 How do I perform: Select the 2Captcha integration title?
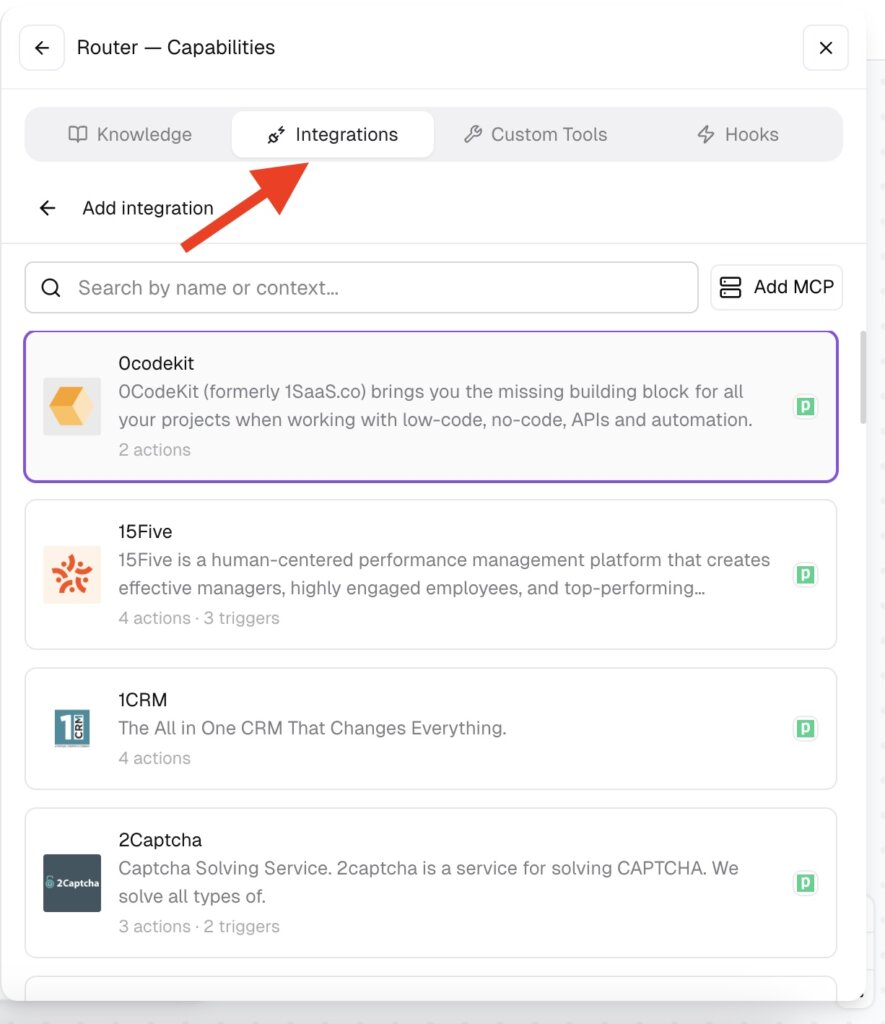coord(160,840)
